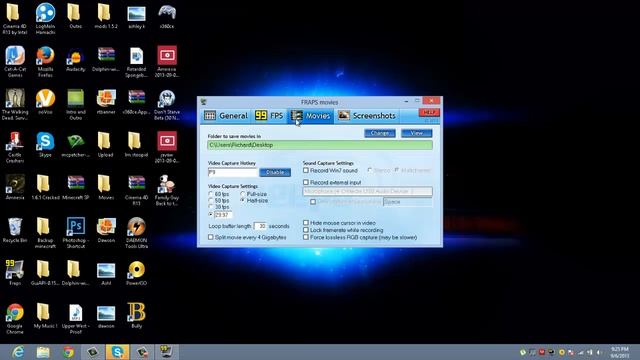The image size is (640, 360).
Task: Enable Record Win7 sound checkbox
Action: tap(306, 170)
